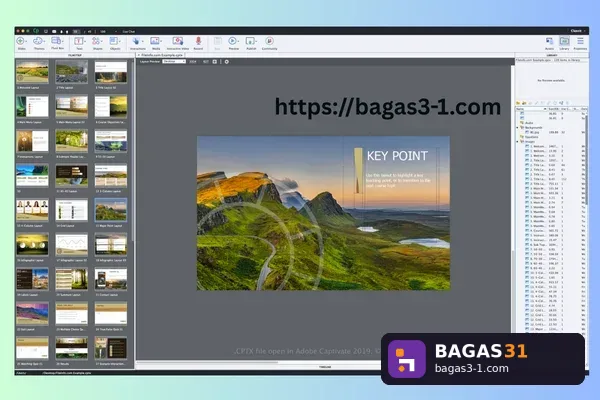This screenshot has height=400, width=600.
Task: Select slide 2 Title Layout thumbnail
Action: 72,72
